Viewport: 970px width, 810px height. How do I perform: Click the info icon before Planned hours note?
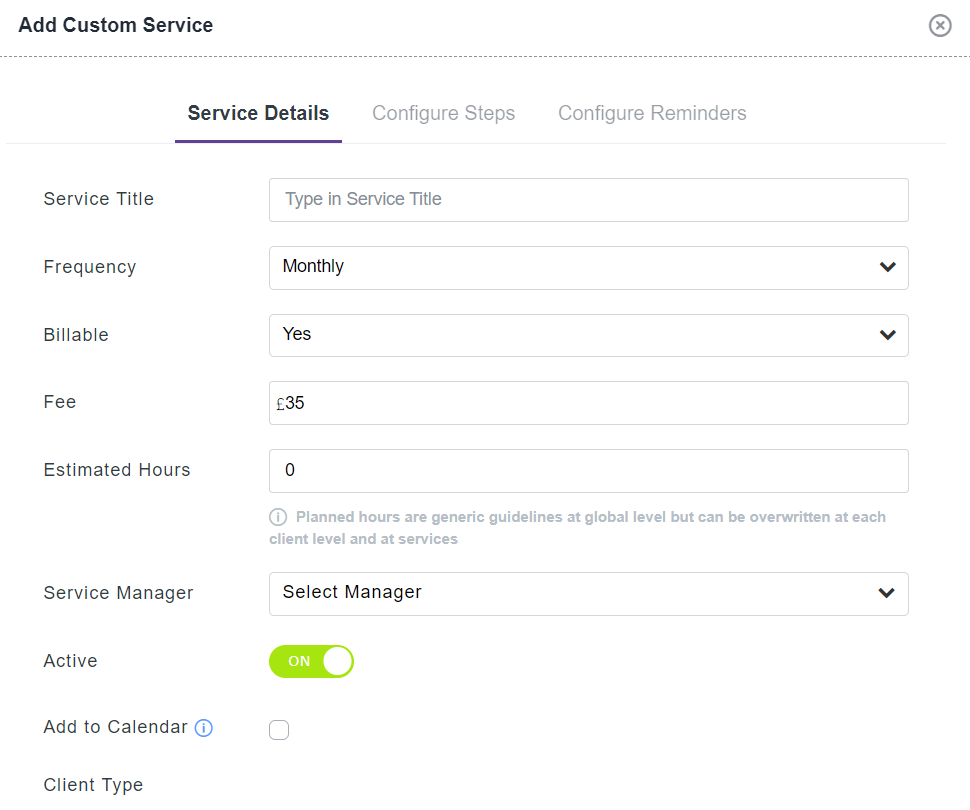pyautogui.click(x=279, y=518)
